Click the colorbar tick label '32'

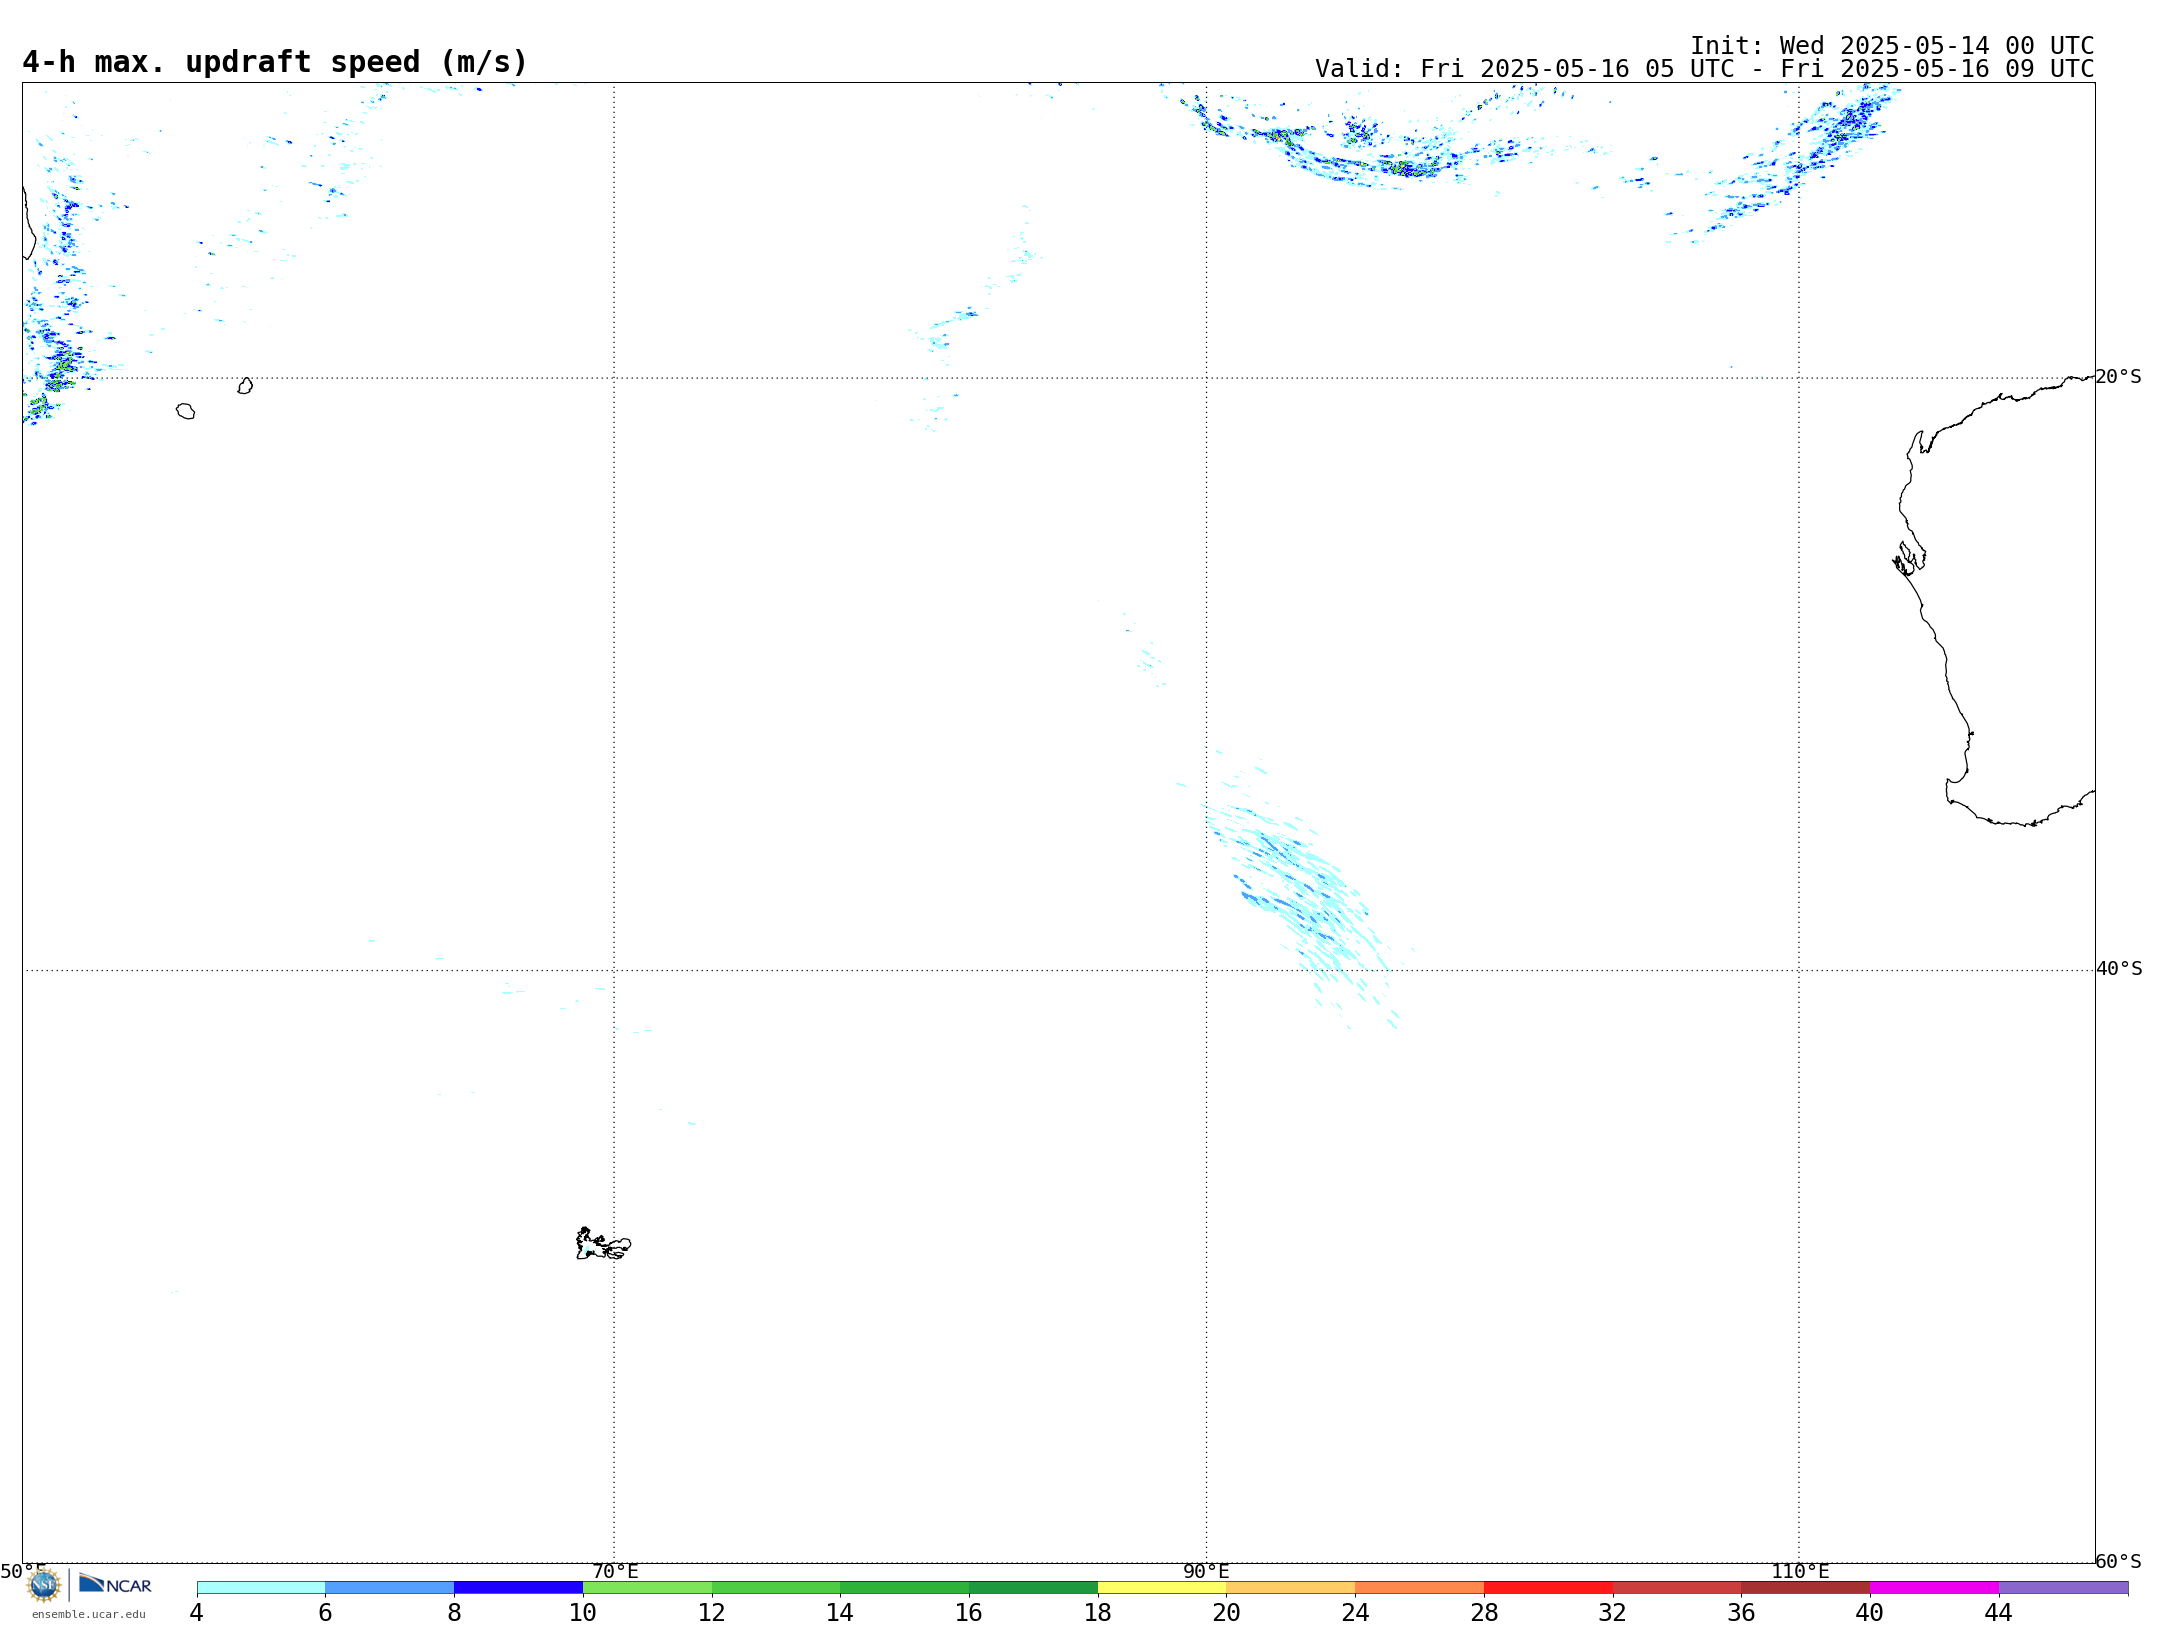click(x=1613, y=1612)
